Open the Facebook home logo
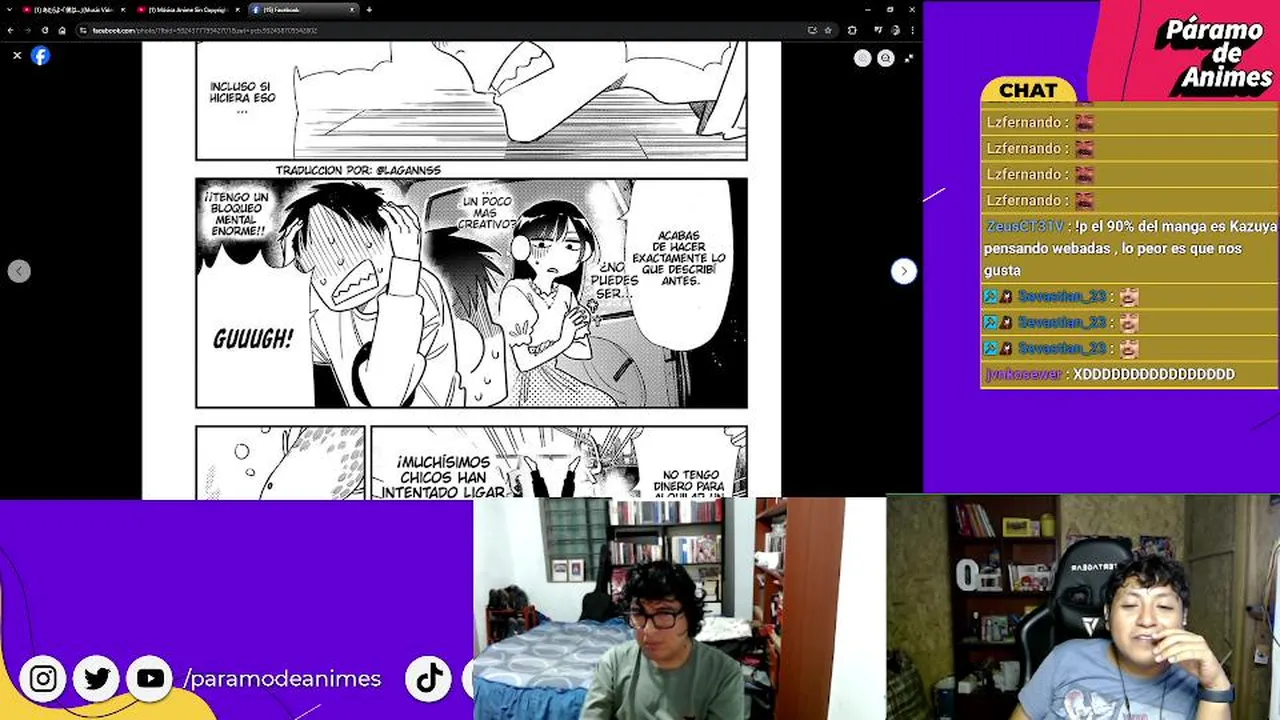 coord(40,56)
